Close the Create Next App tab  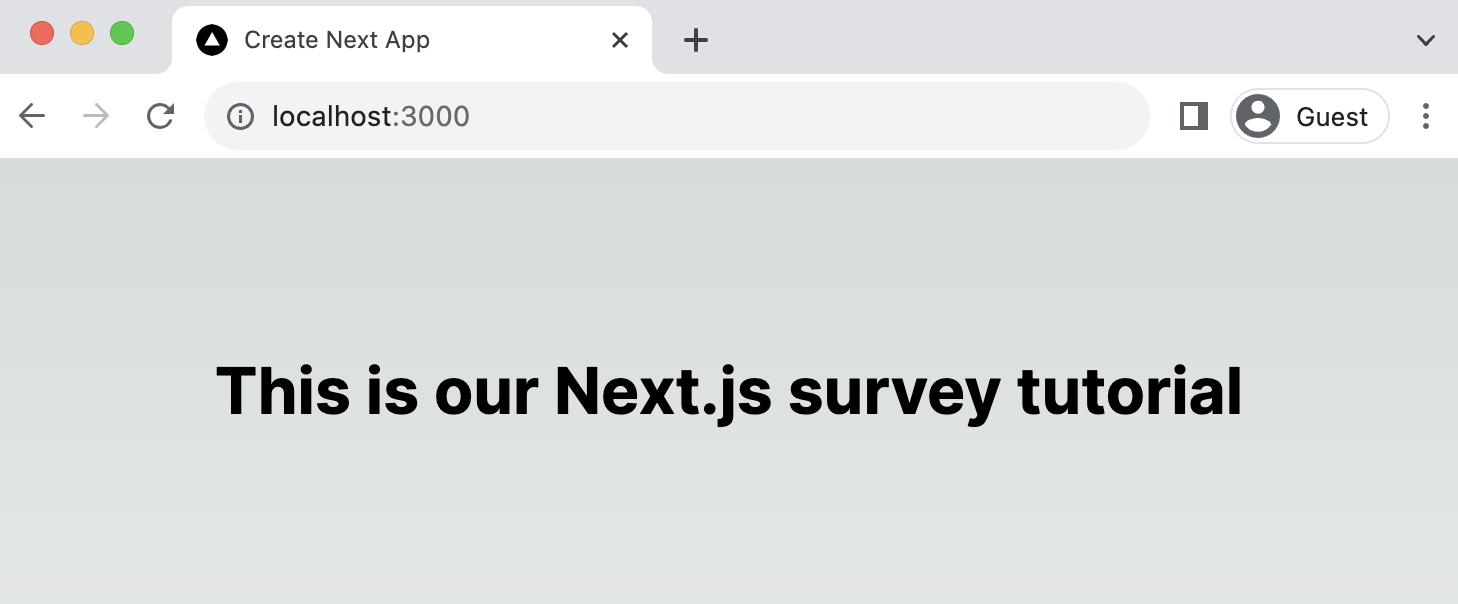click(620, 40)
